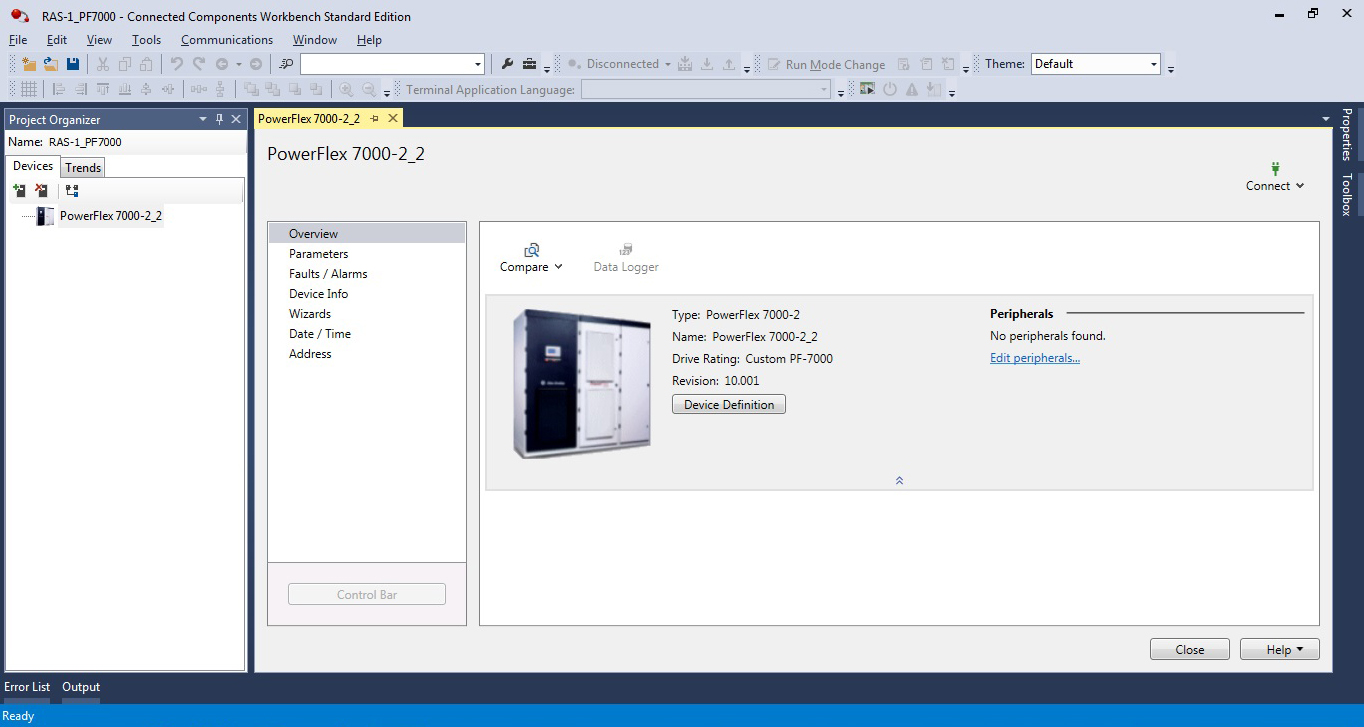Click the Open Project folder icon
The width and height of the screenshot is (1364, 727).
point(50,64)
